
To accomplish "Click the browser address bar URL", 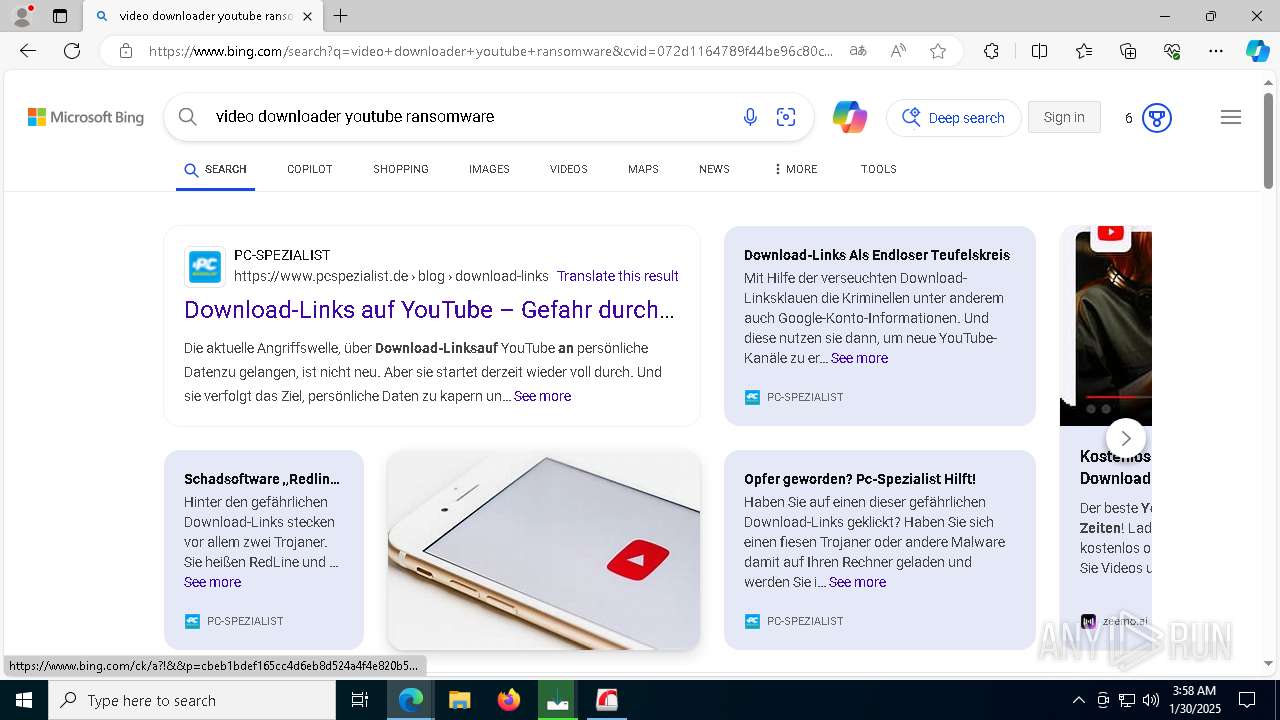I will 490,51.
